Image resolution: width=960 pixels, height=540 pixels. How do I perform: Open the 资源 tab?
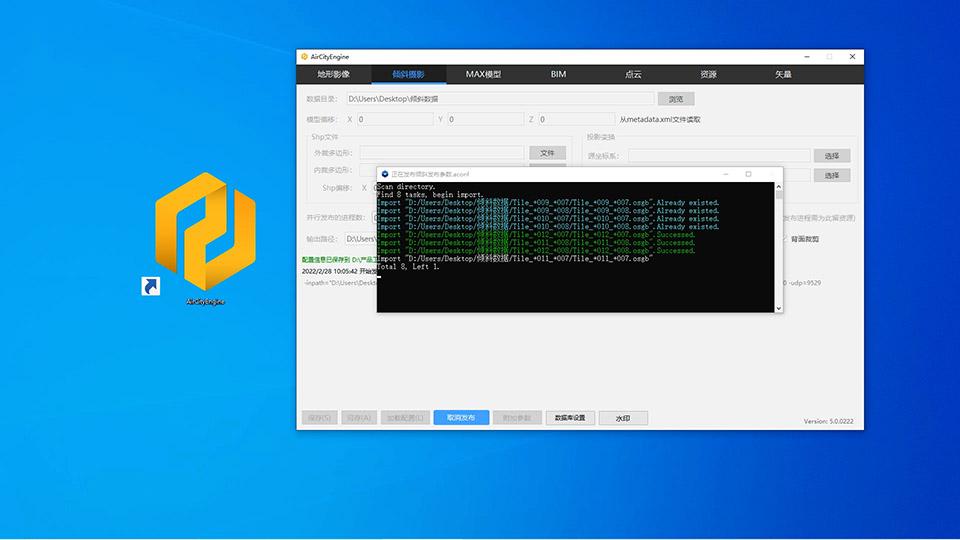(x=708, y=74)
